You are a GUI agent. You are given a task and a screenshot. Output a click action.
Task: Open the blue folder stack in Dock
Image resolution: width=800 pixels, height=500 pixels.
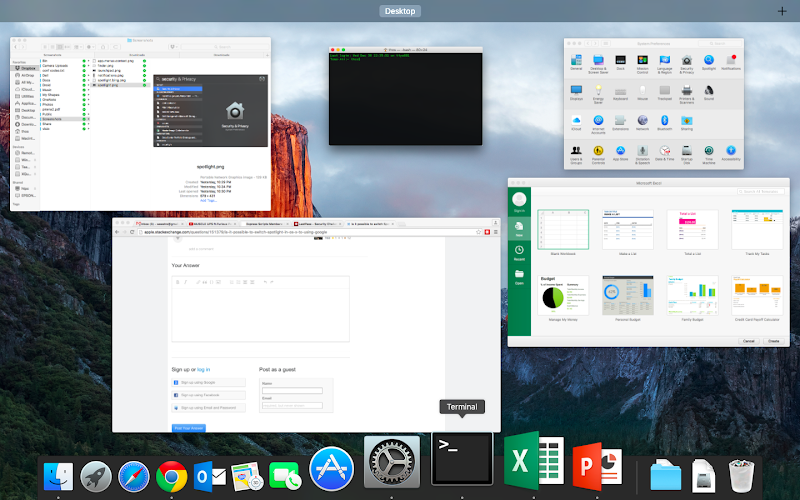[x=665, y=477]
